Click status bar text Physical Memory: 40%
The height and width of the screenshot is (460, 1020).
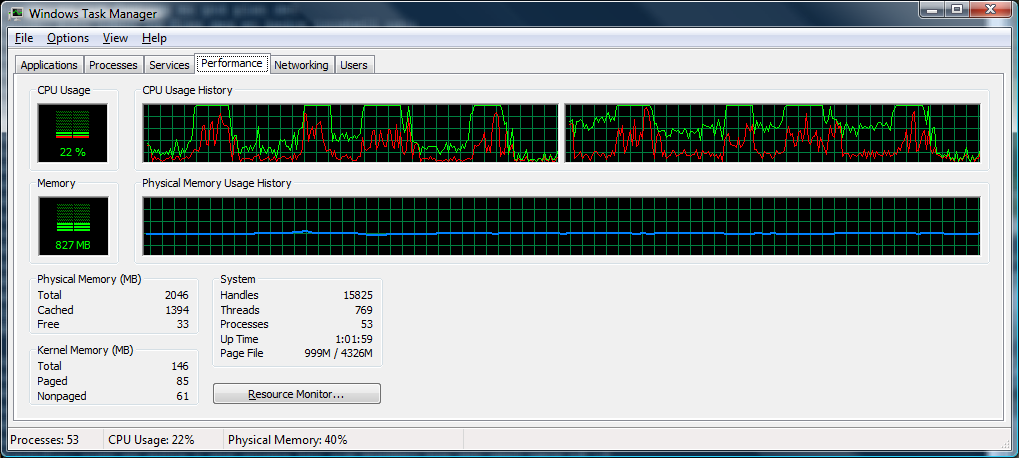pyautogui.click(x=288, y=440)
